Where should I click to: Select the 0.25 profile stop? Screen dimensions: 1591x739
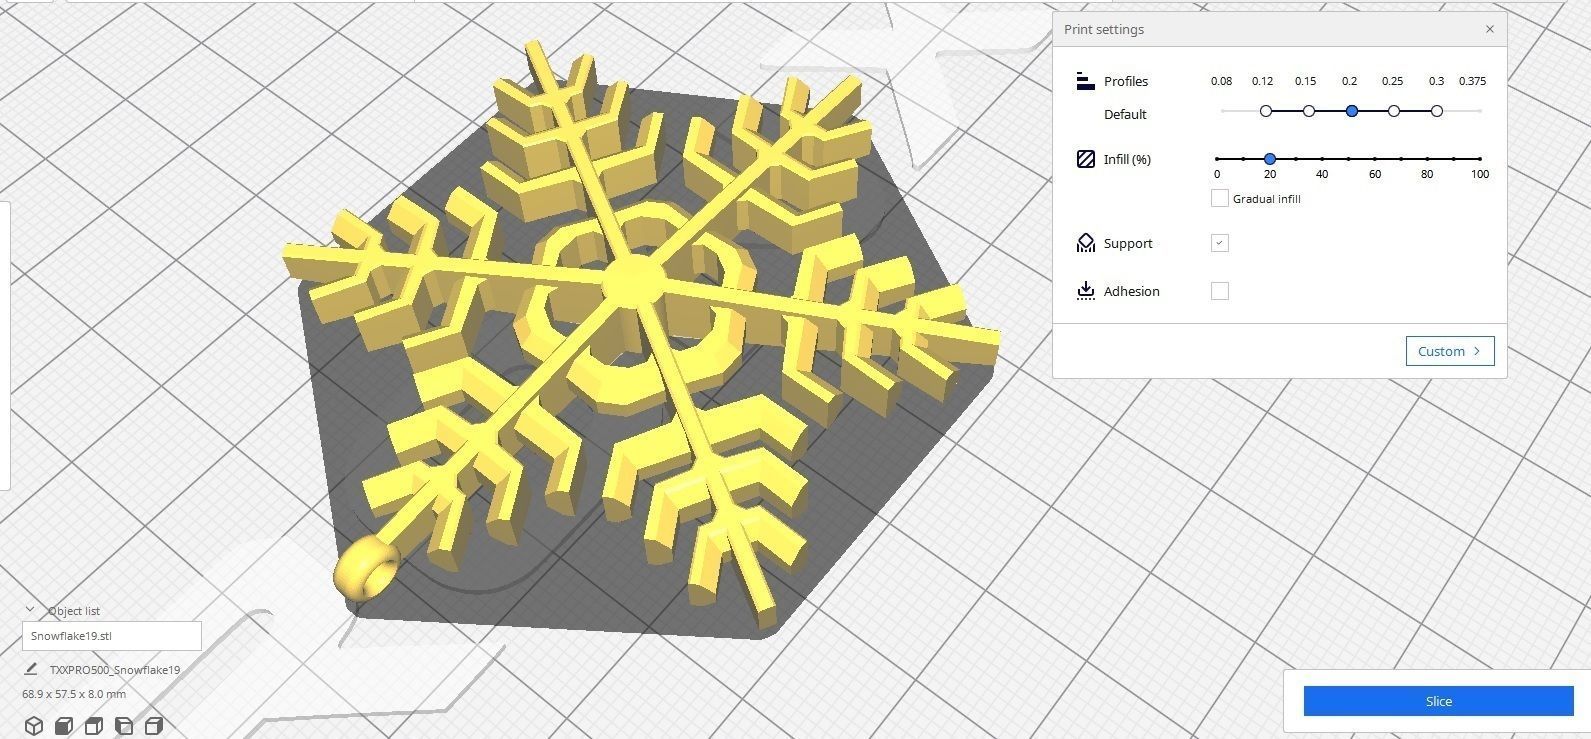(x=1394, y=111)
